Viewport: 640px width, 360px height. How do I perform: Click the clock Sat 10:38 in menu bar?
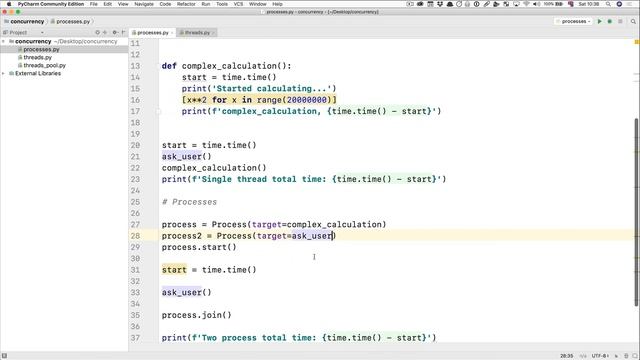589,4
